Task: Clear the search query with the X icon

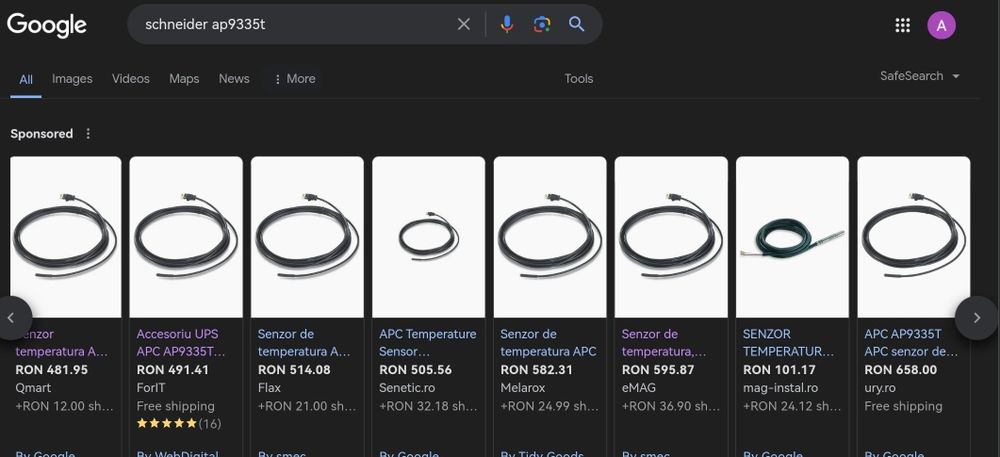Action: pyautogui.click(x=464, y=24)
